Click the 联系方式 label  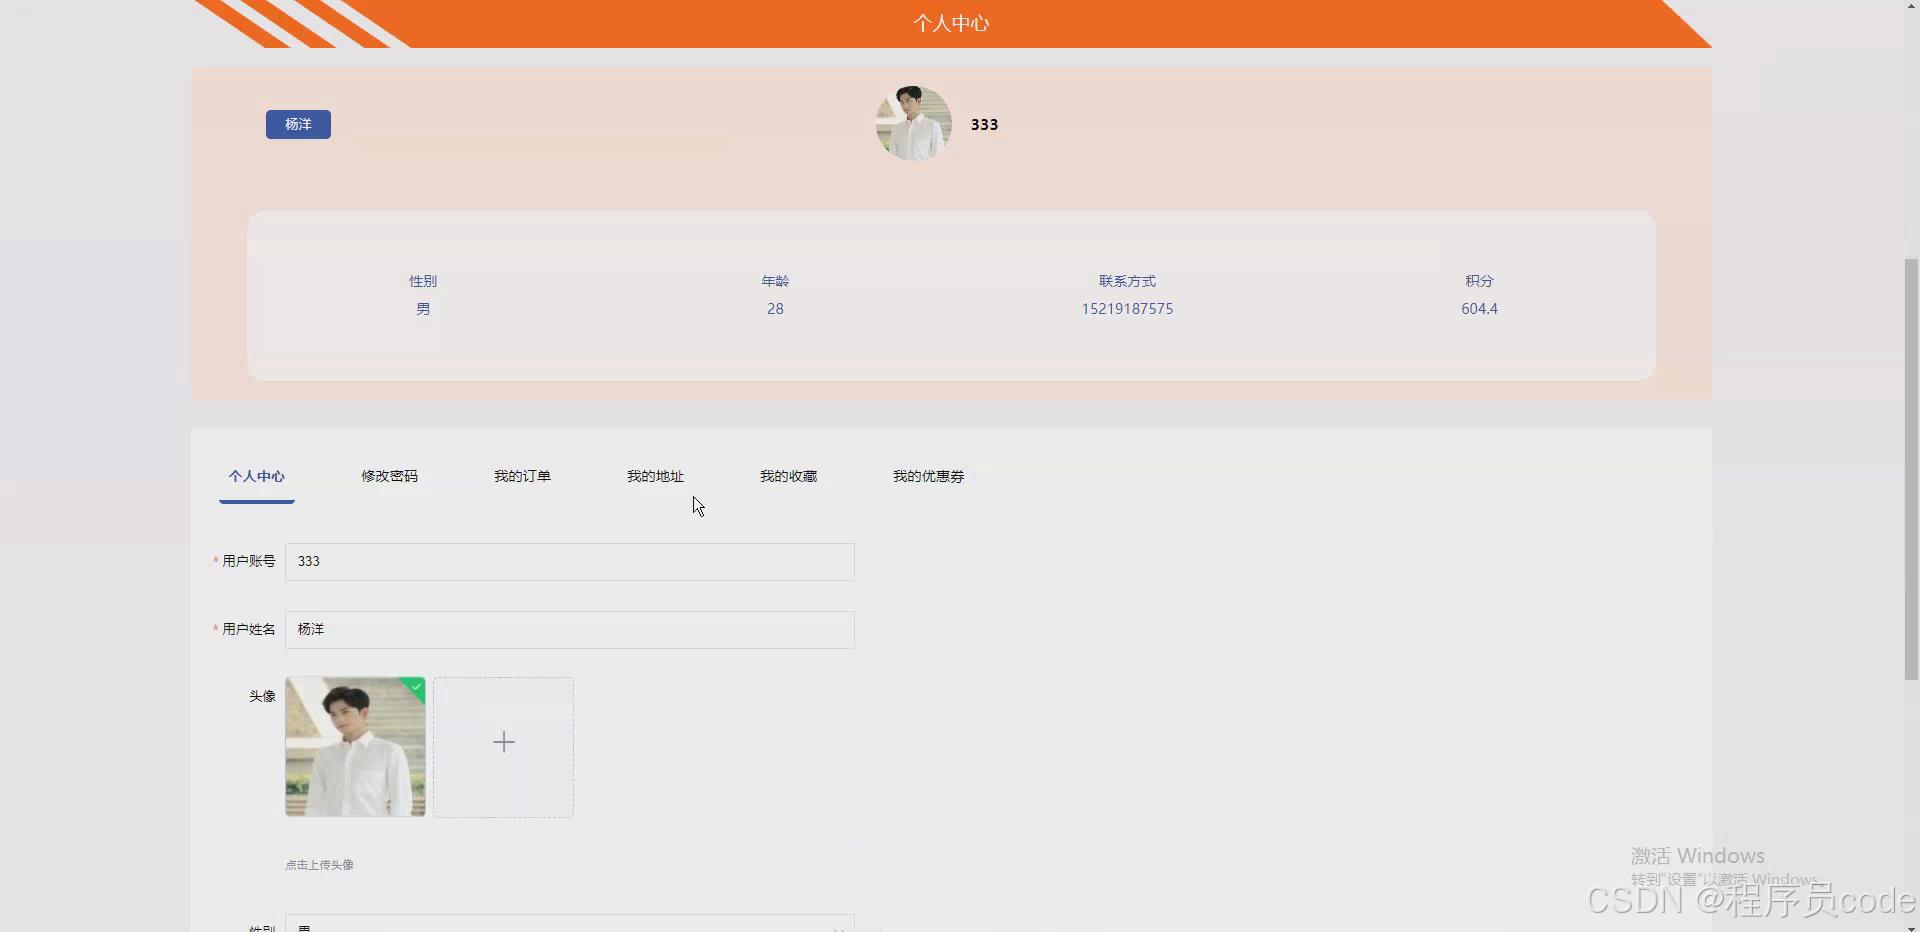(x=1127, y=281)
